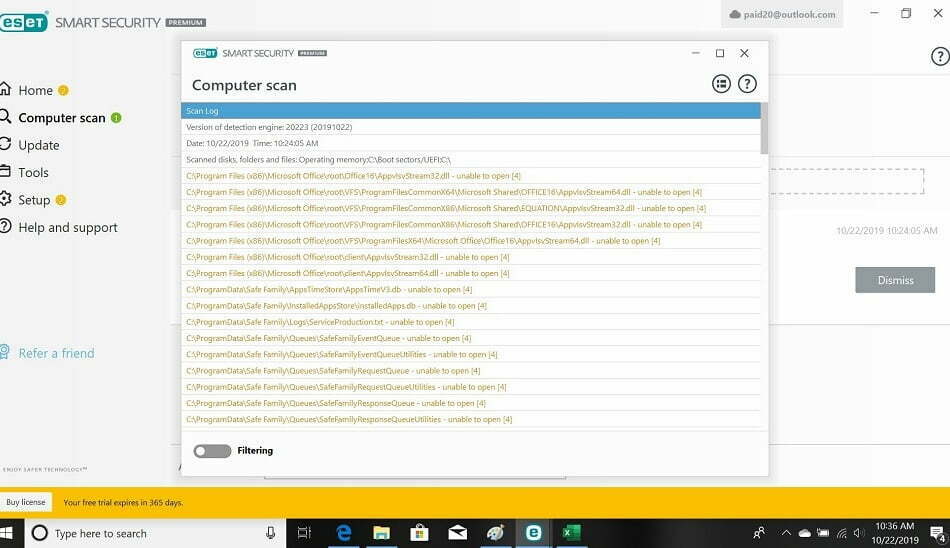The image size is (950, 548).
Task: Click the scan log list icon
Action: point(721,84)
